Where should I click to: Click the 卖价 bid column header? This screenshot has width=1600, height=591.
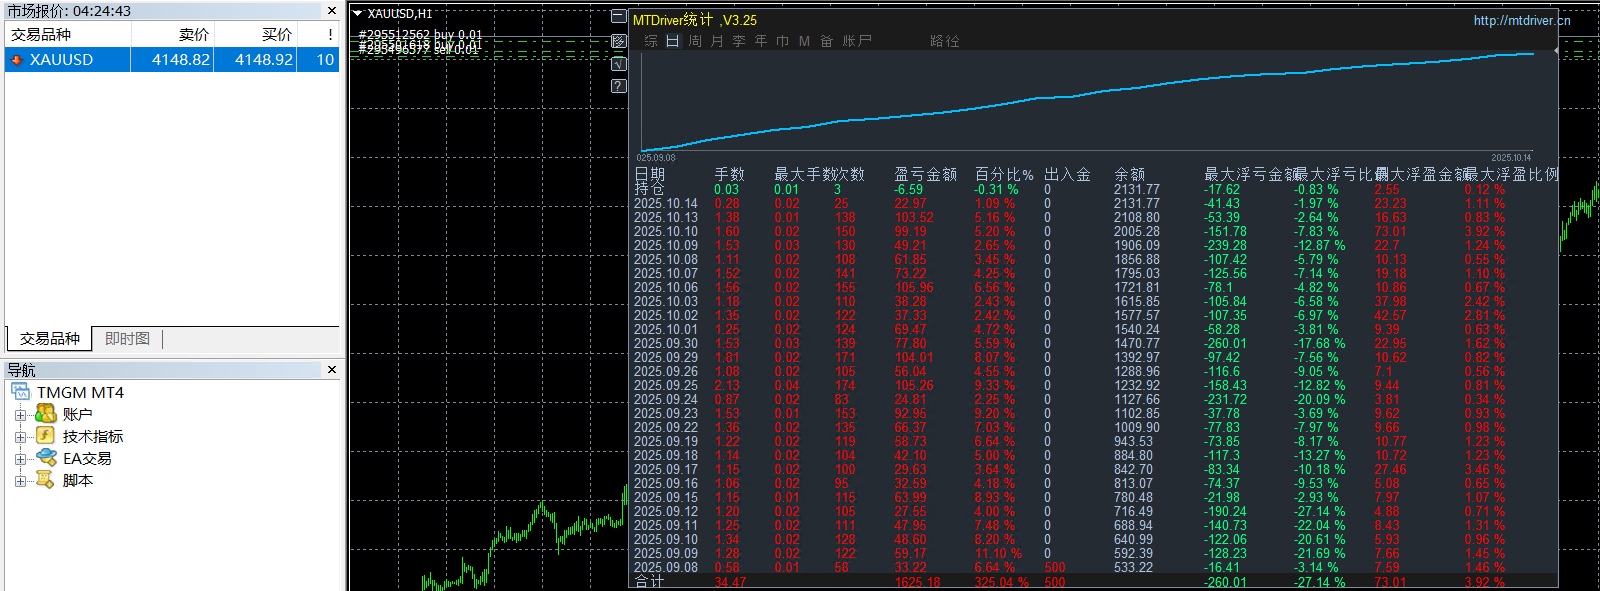172,35
